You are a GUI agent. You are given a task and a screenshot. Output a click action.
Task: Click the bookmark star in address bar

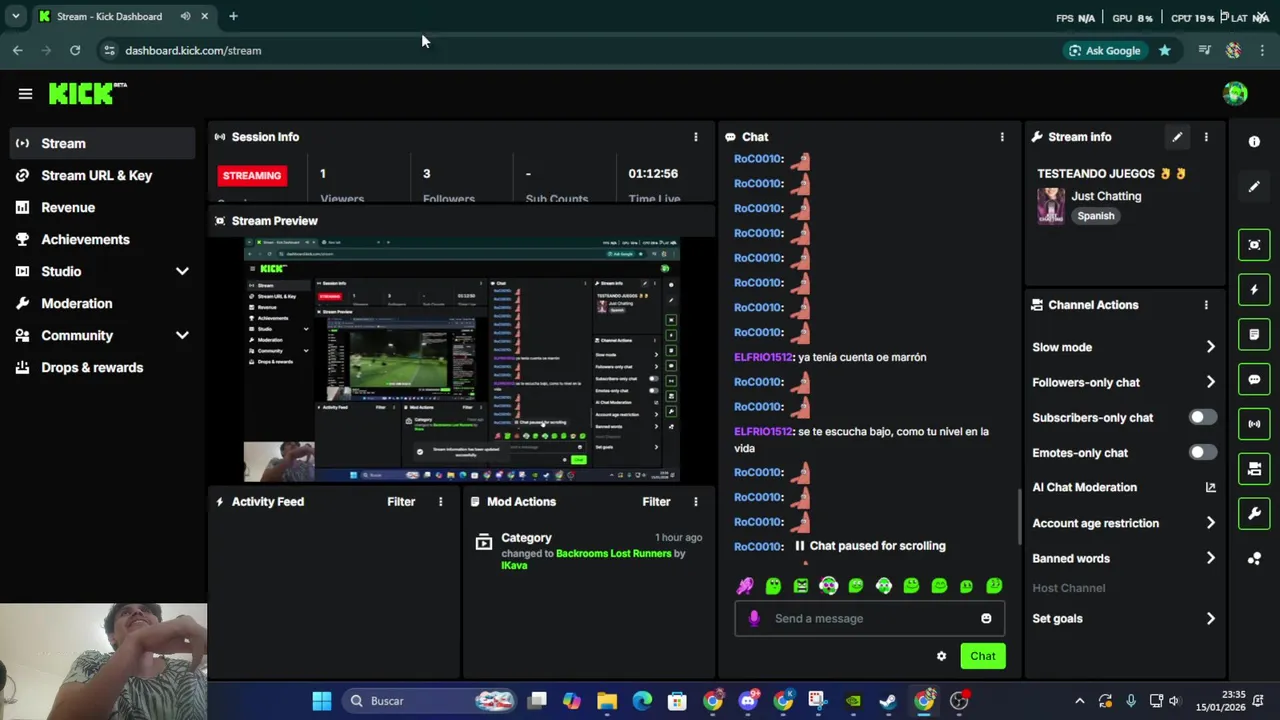1164,50
